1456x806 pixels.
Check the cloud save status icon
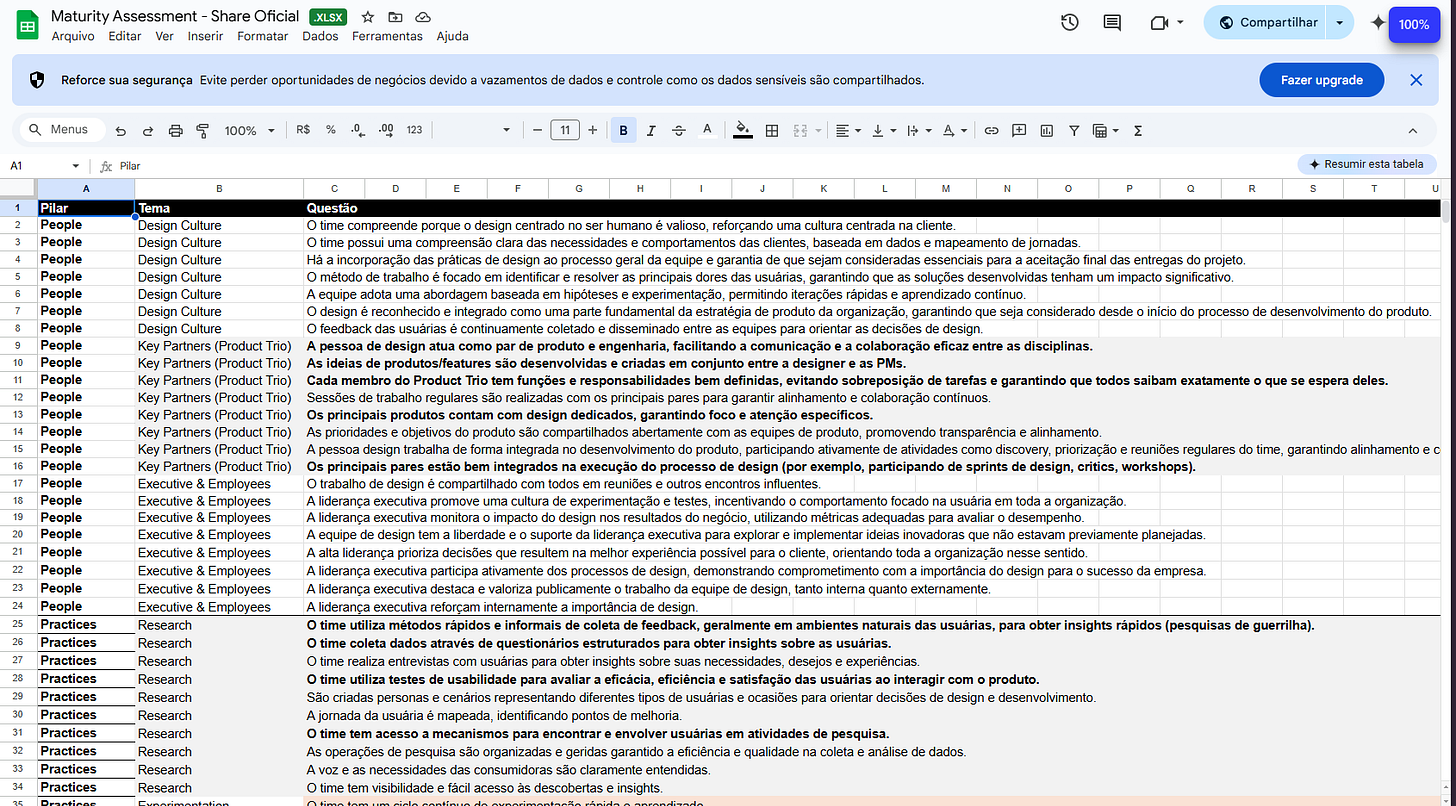422,17
